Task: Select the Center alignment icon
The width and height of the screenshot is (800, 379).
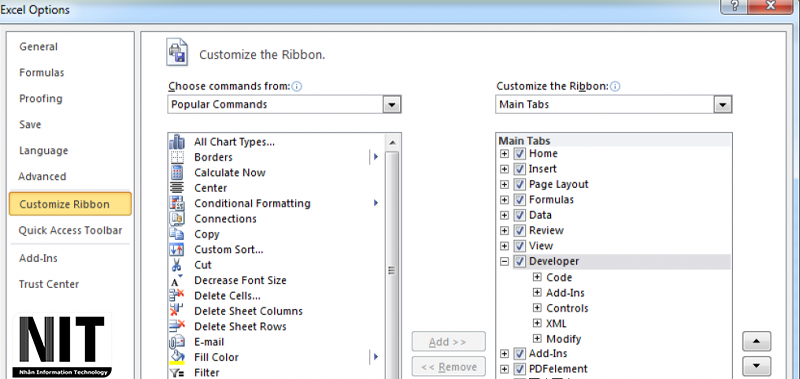Action: (x=177, y=188)
